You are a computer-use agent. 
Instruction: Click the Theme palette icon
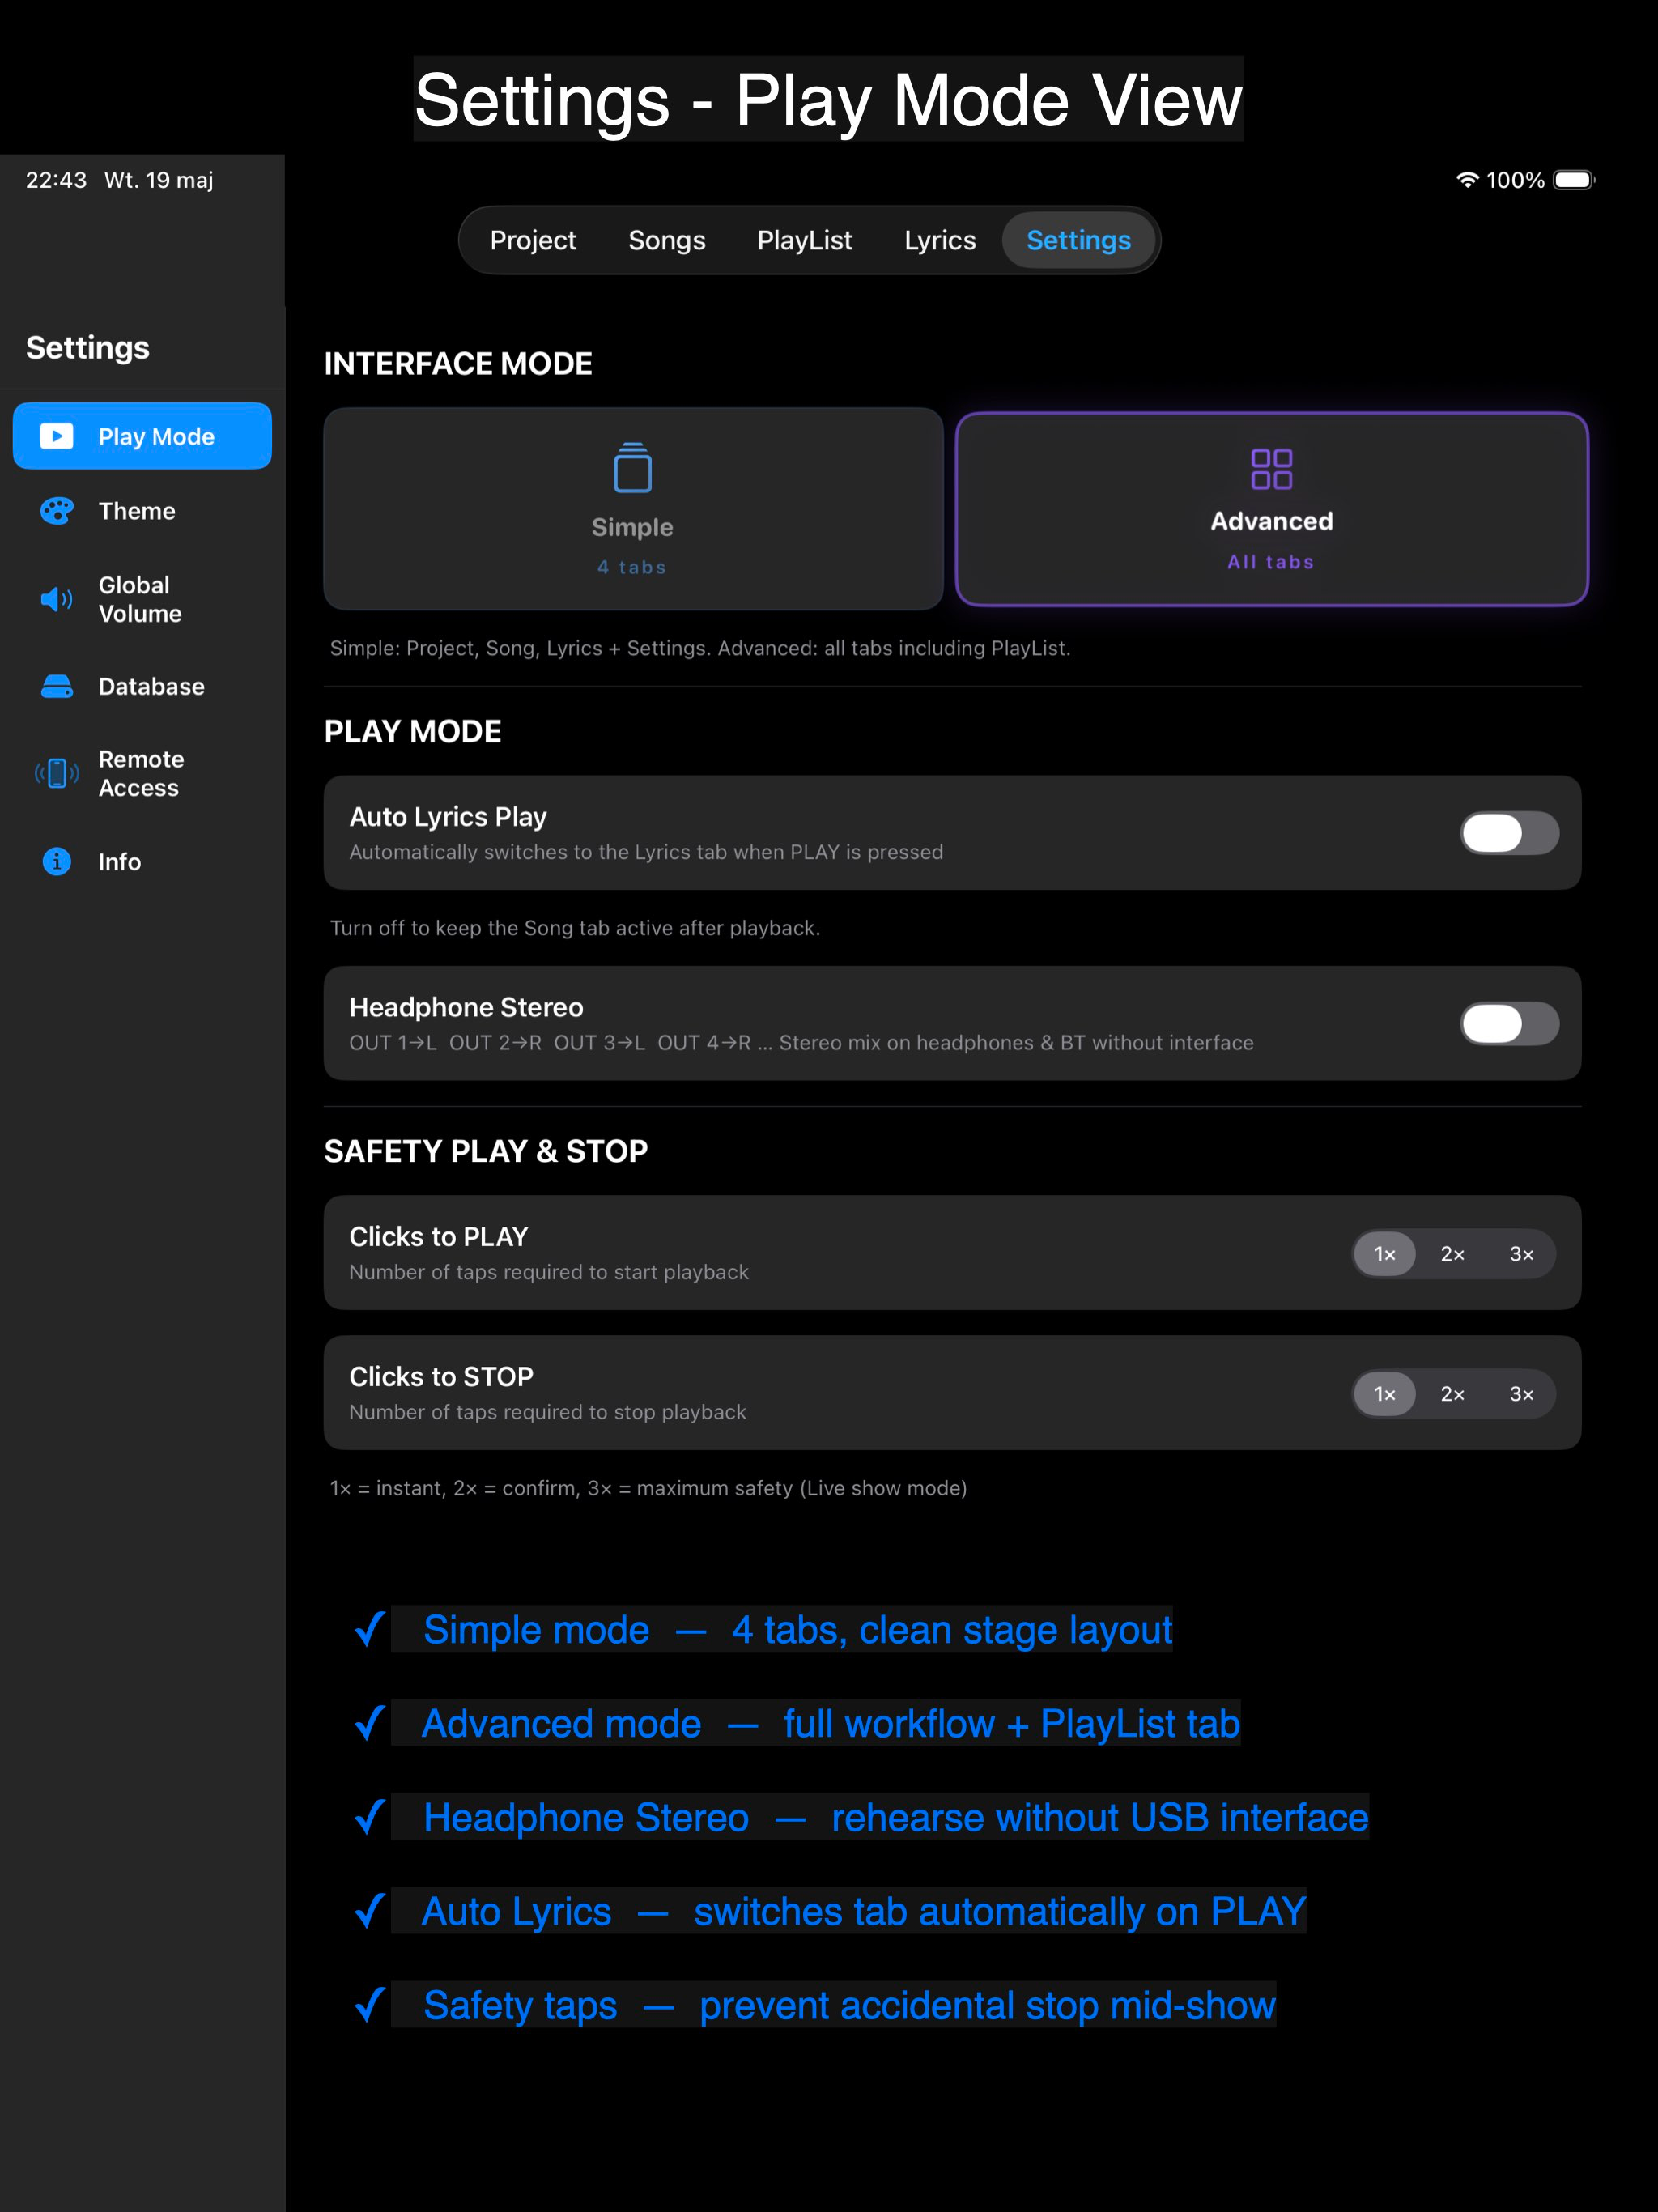57,511
